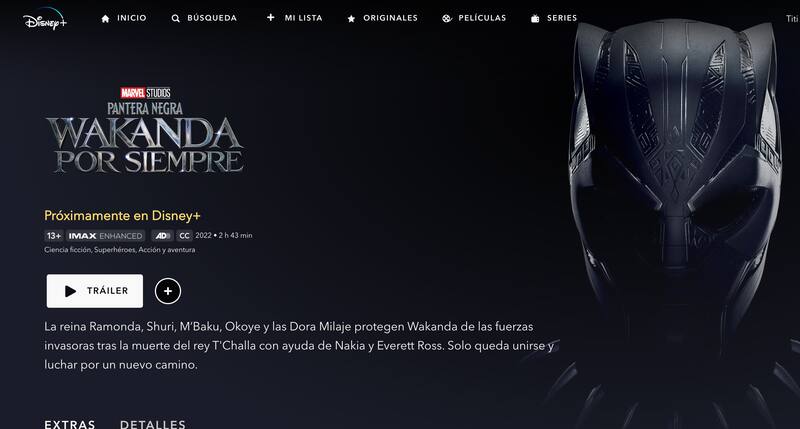The height and width of the screenshot is (429, 800).
Task: Click the 13+ age rating badge
Action: coord(54,236)
